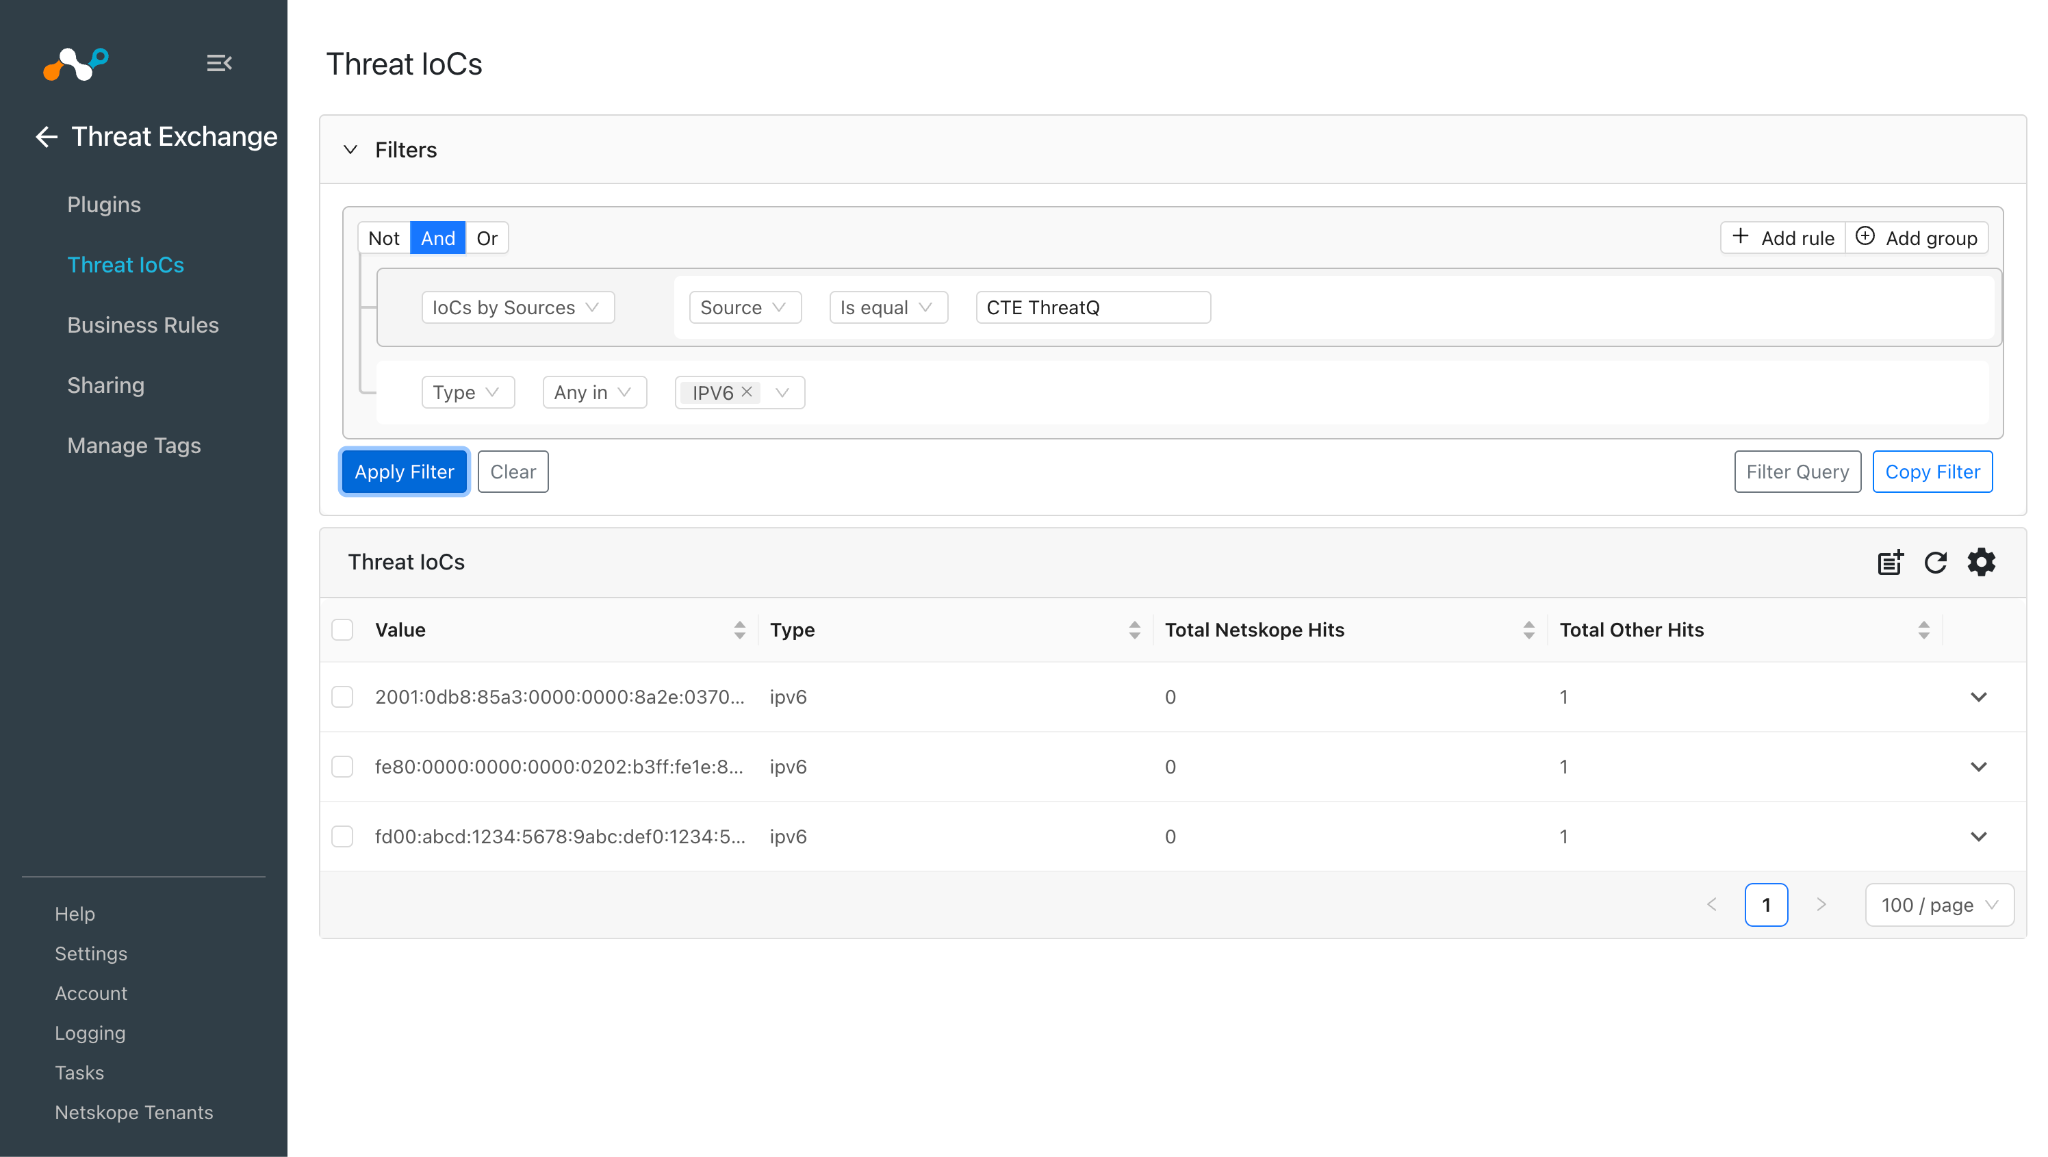Go to Business Rules
The width and height of the screenshot is (2048, 1157).
(143, 325)
